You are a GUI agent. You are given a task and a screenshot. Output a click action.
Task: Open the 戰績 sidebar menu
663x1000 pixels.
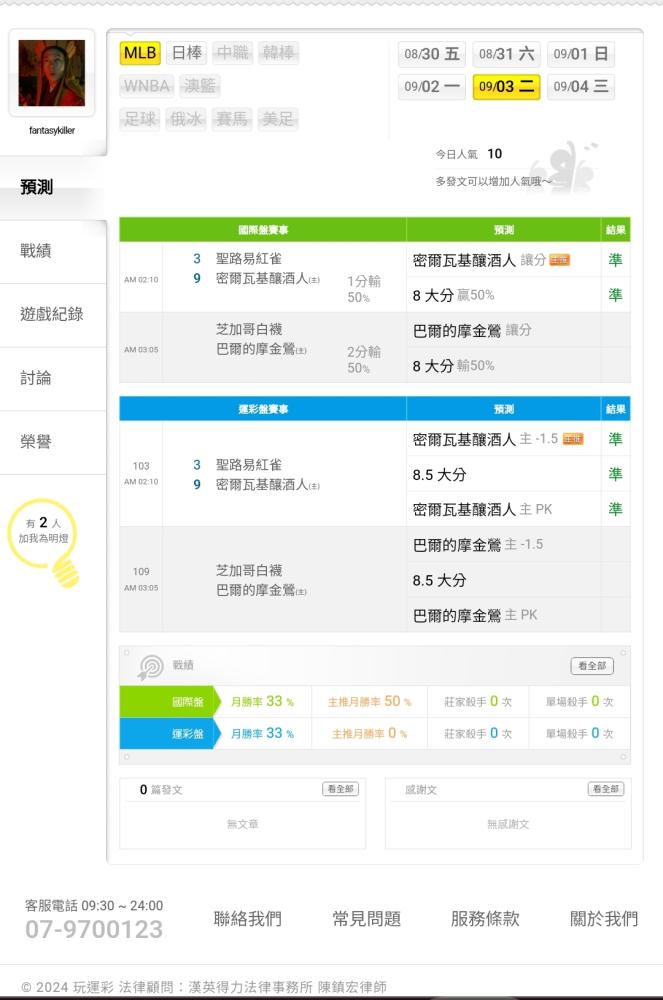37,251
